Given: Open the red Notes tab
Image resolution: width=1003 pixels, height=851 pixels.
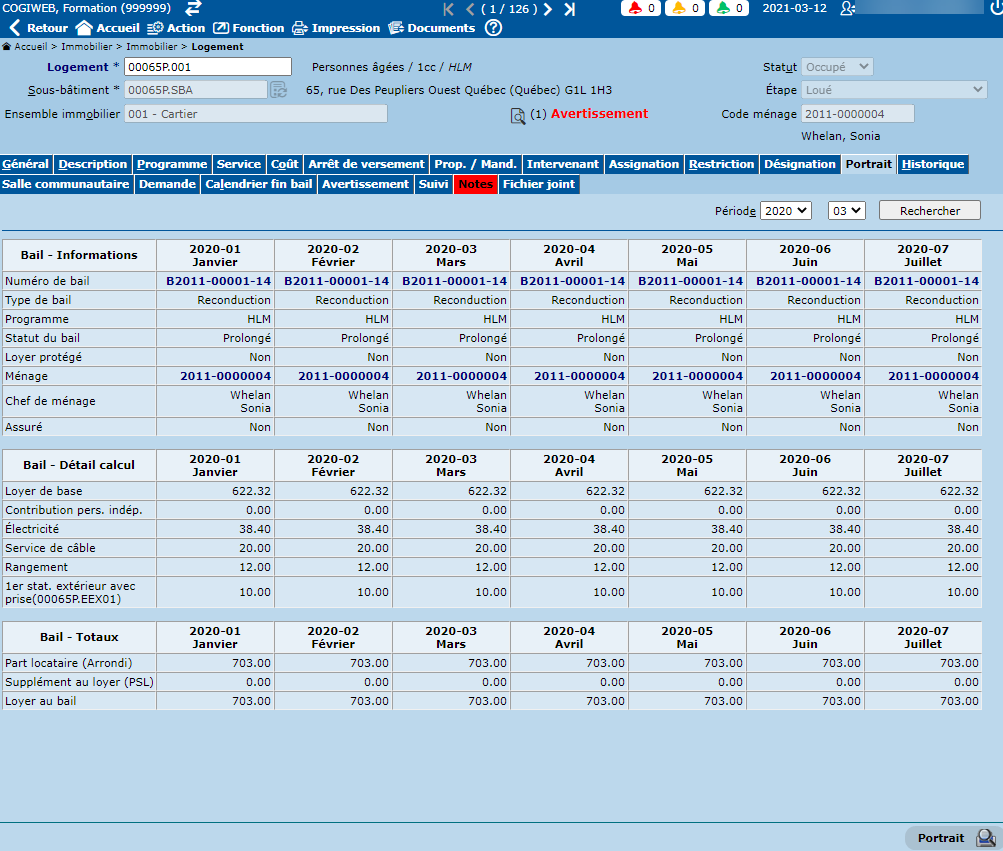Looking at the screenshot, I should (x=475, y=184).
